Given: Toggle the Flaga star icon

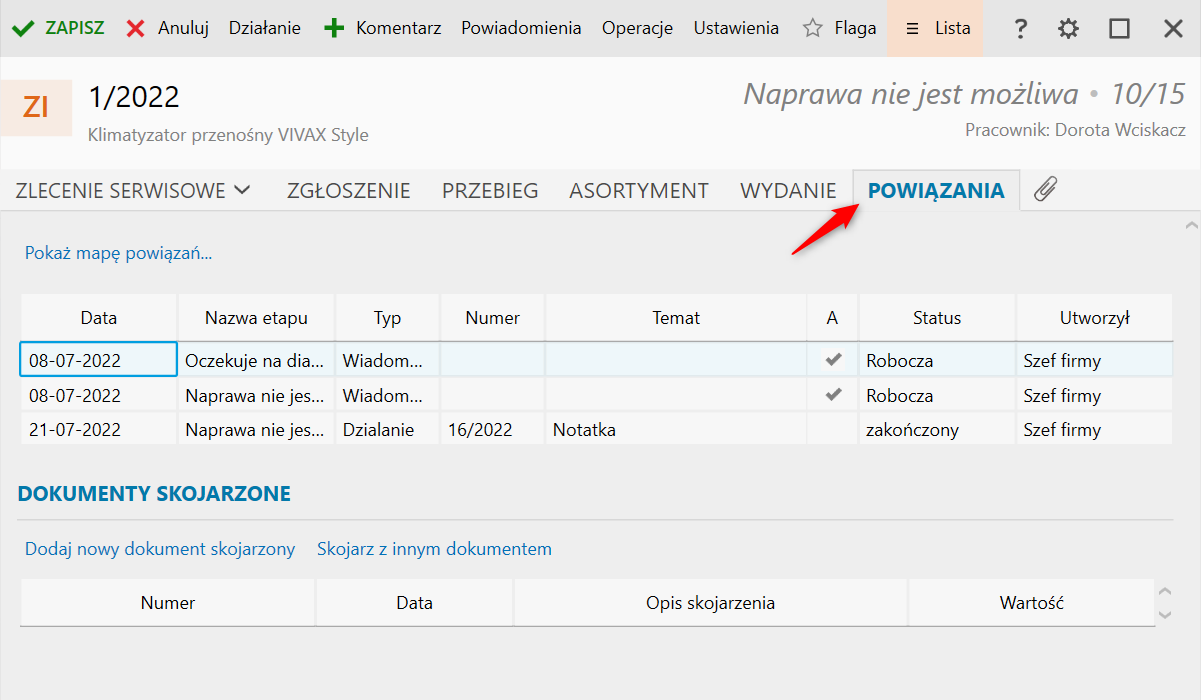Looking at the screenshot, I should click(813, 29).
